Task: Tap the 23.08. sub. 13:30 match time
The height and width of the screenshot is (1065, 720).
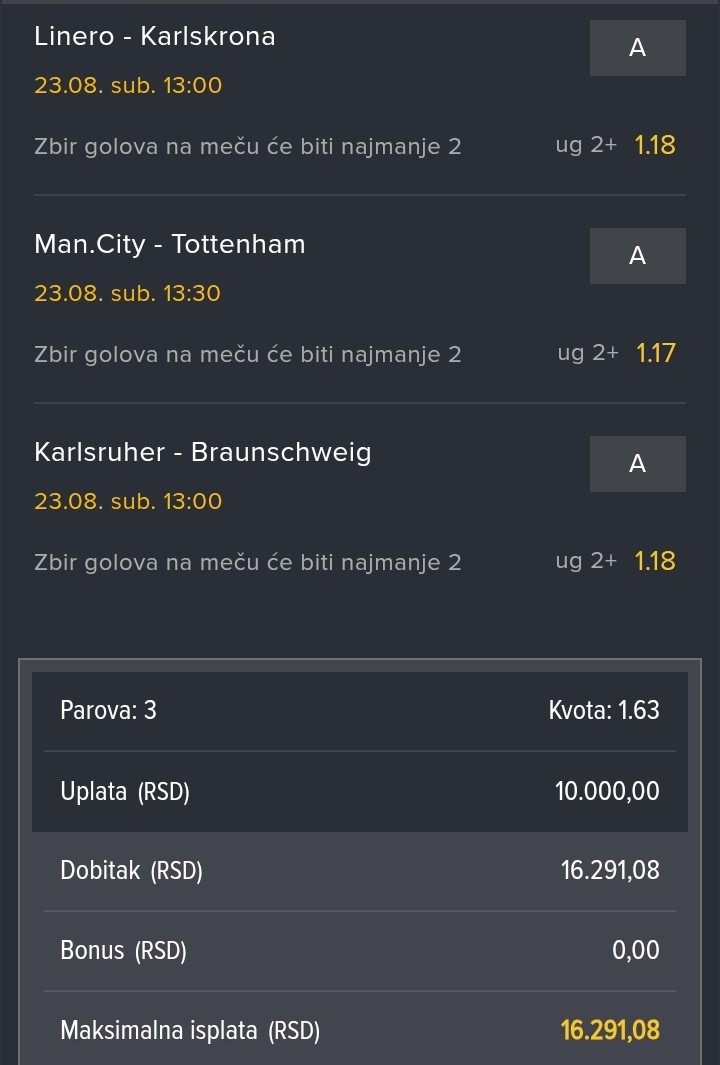Action: point(128,293)
